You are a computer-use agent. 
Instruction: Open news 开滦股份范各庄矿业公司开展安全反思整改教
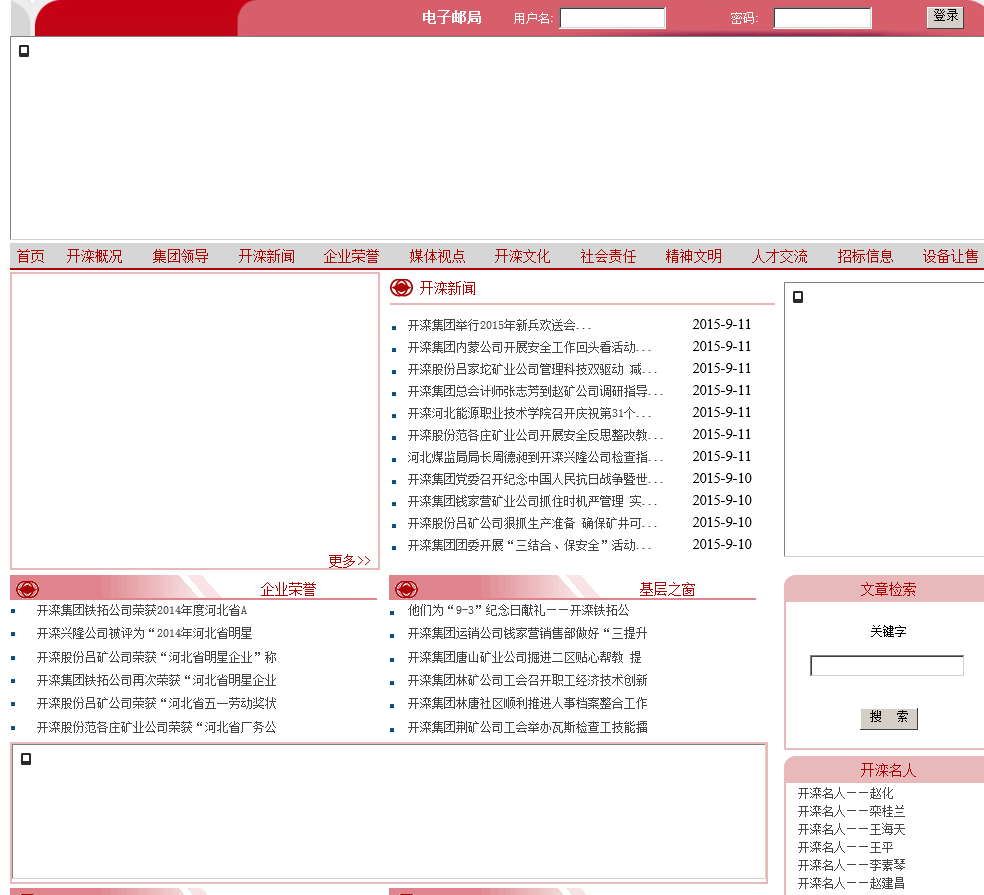535,435
